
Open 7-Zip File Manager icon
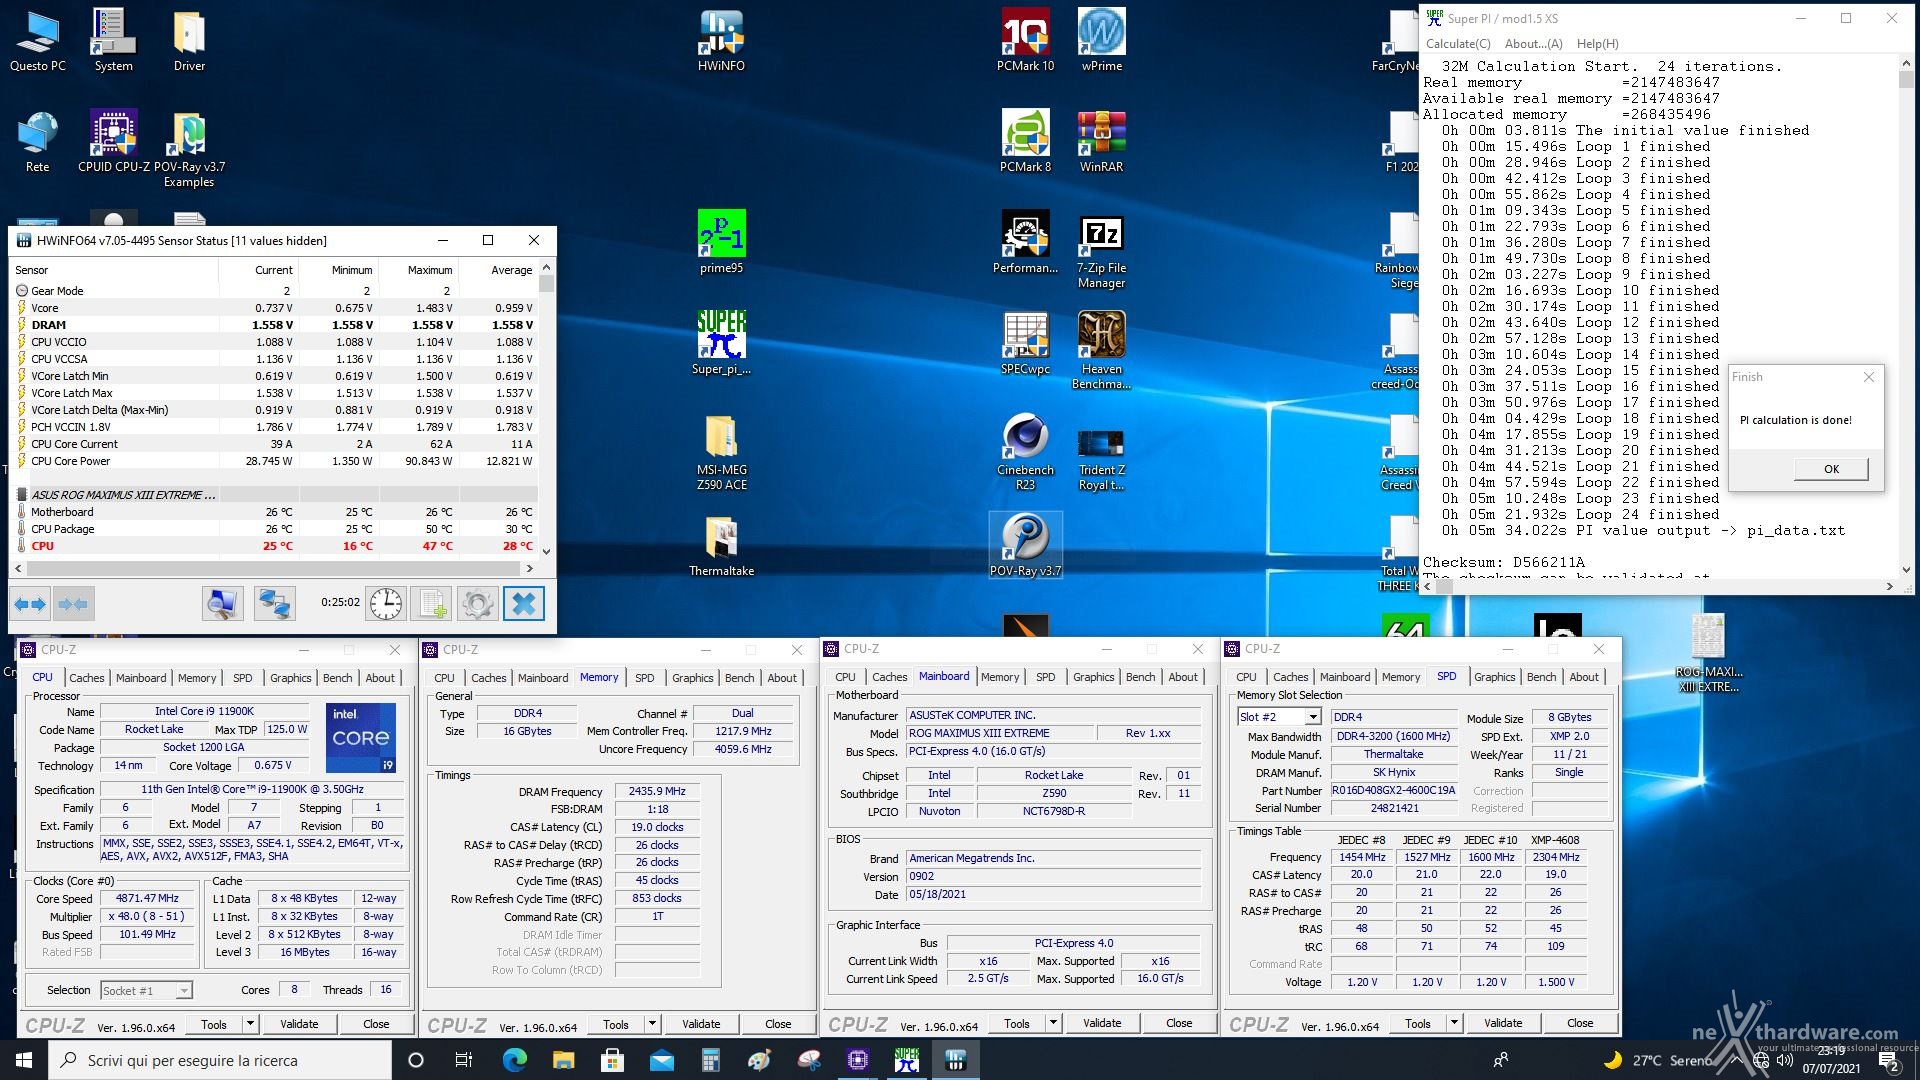click(1101, 250)
